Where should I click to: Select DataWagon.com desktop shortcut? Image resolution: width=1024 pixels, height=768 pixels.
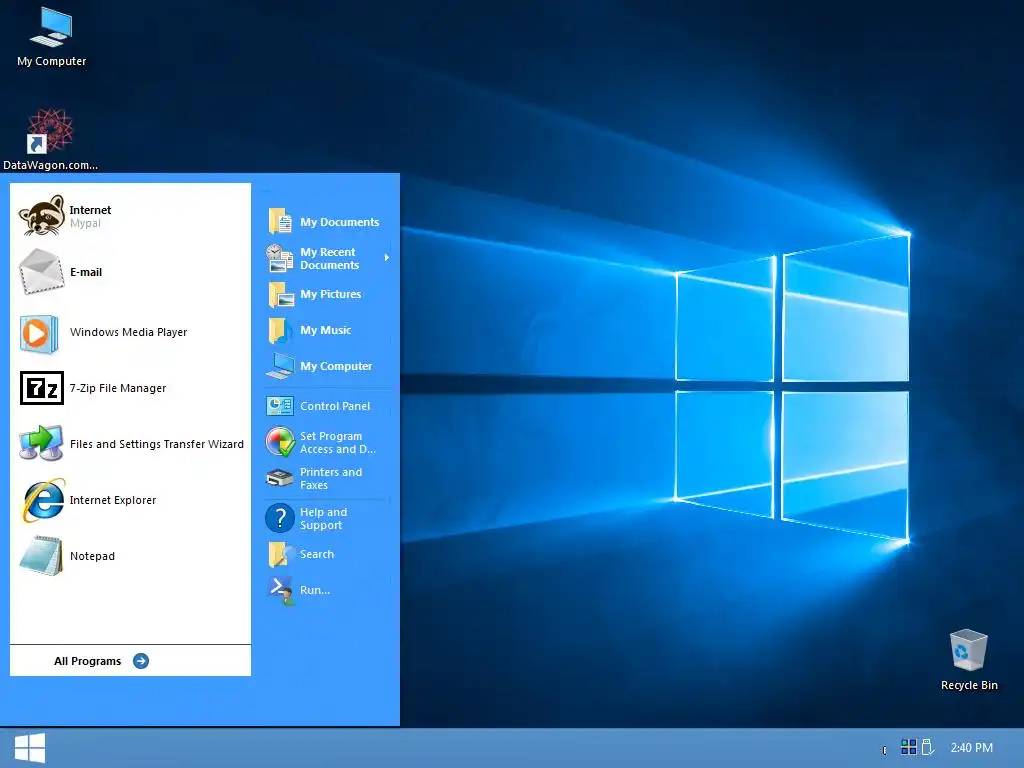(x=50, y=140)
